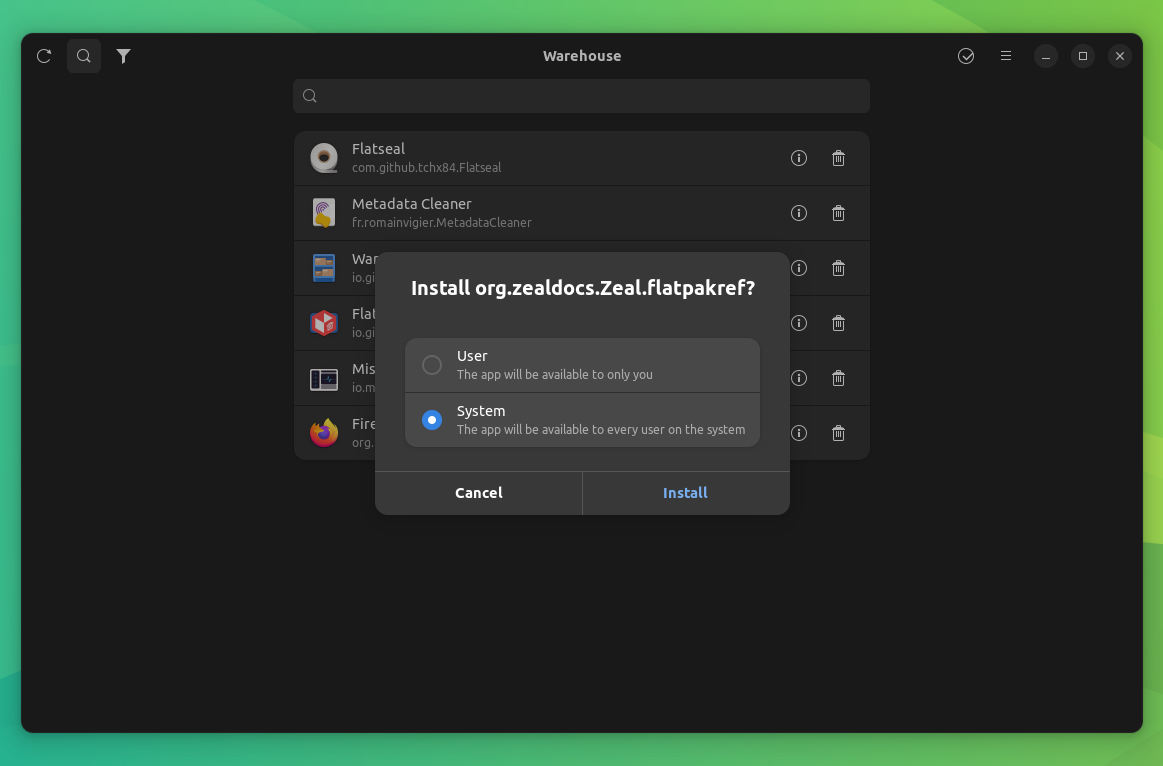Click inside the search input field
This screenshot has height=766, width=1163.
(x=581, y=95)
